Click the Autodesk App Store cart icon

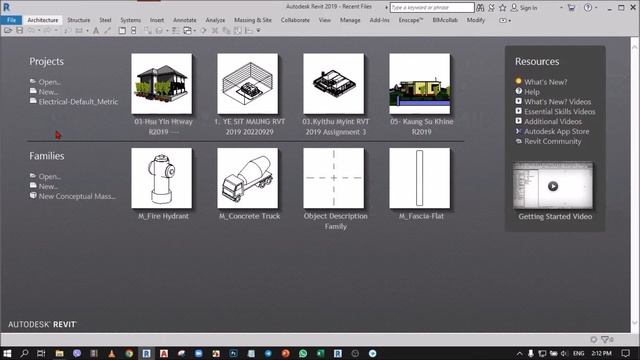click(x=571, y=7)
